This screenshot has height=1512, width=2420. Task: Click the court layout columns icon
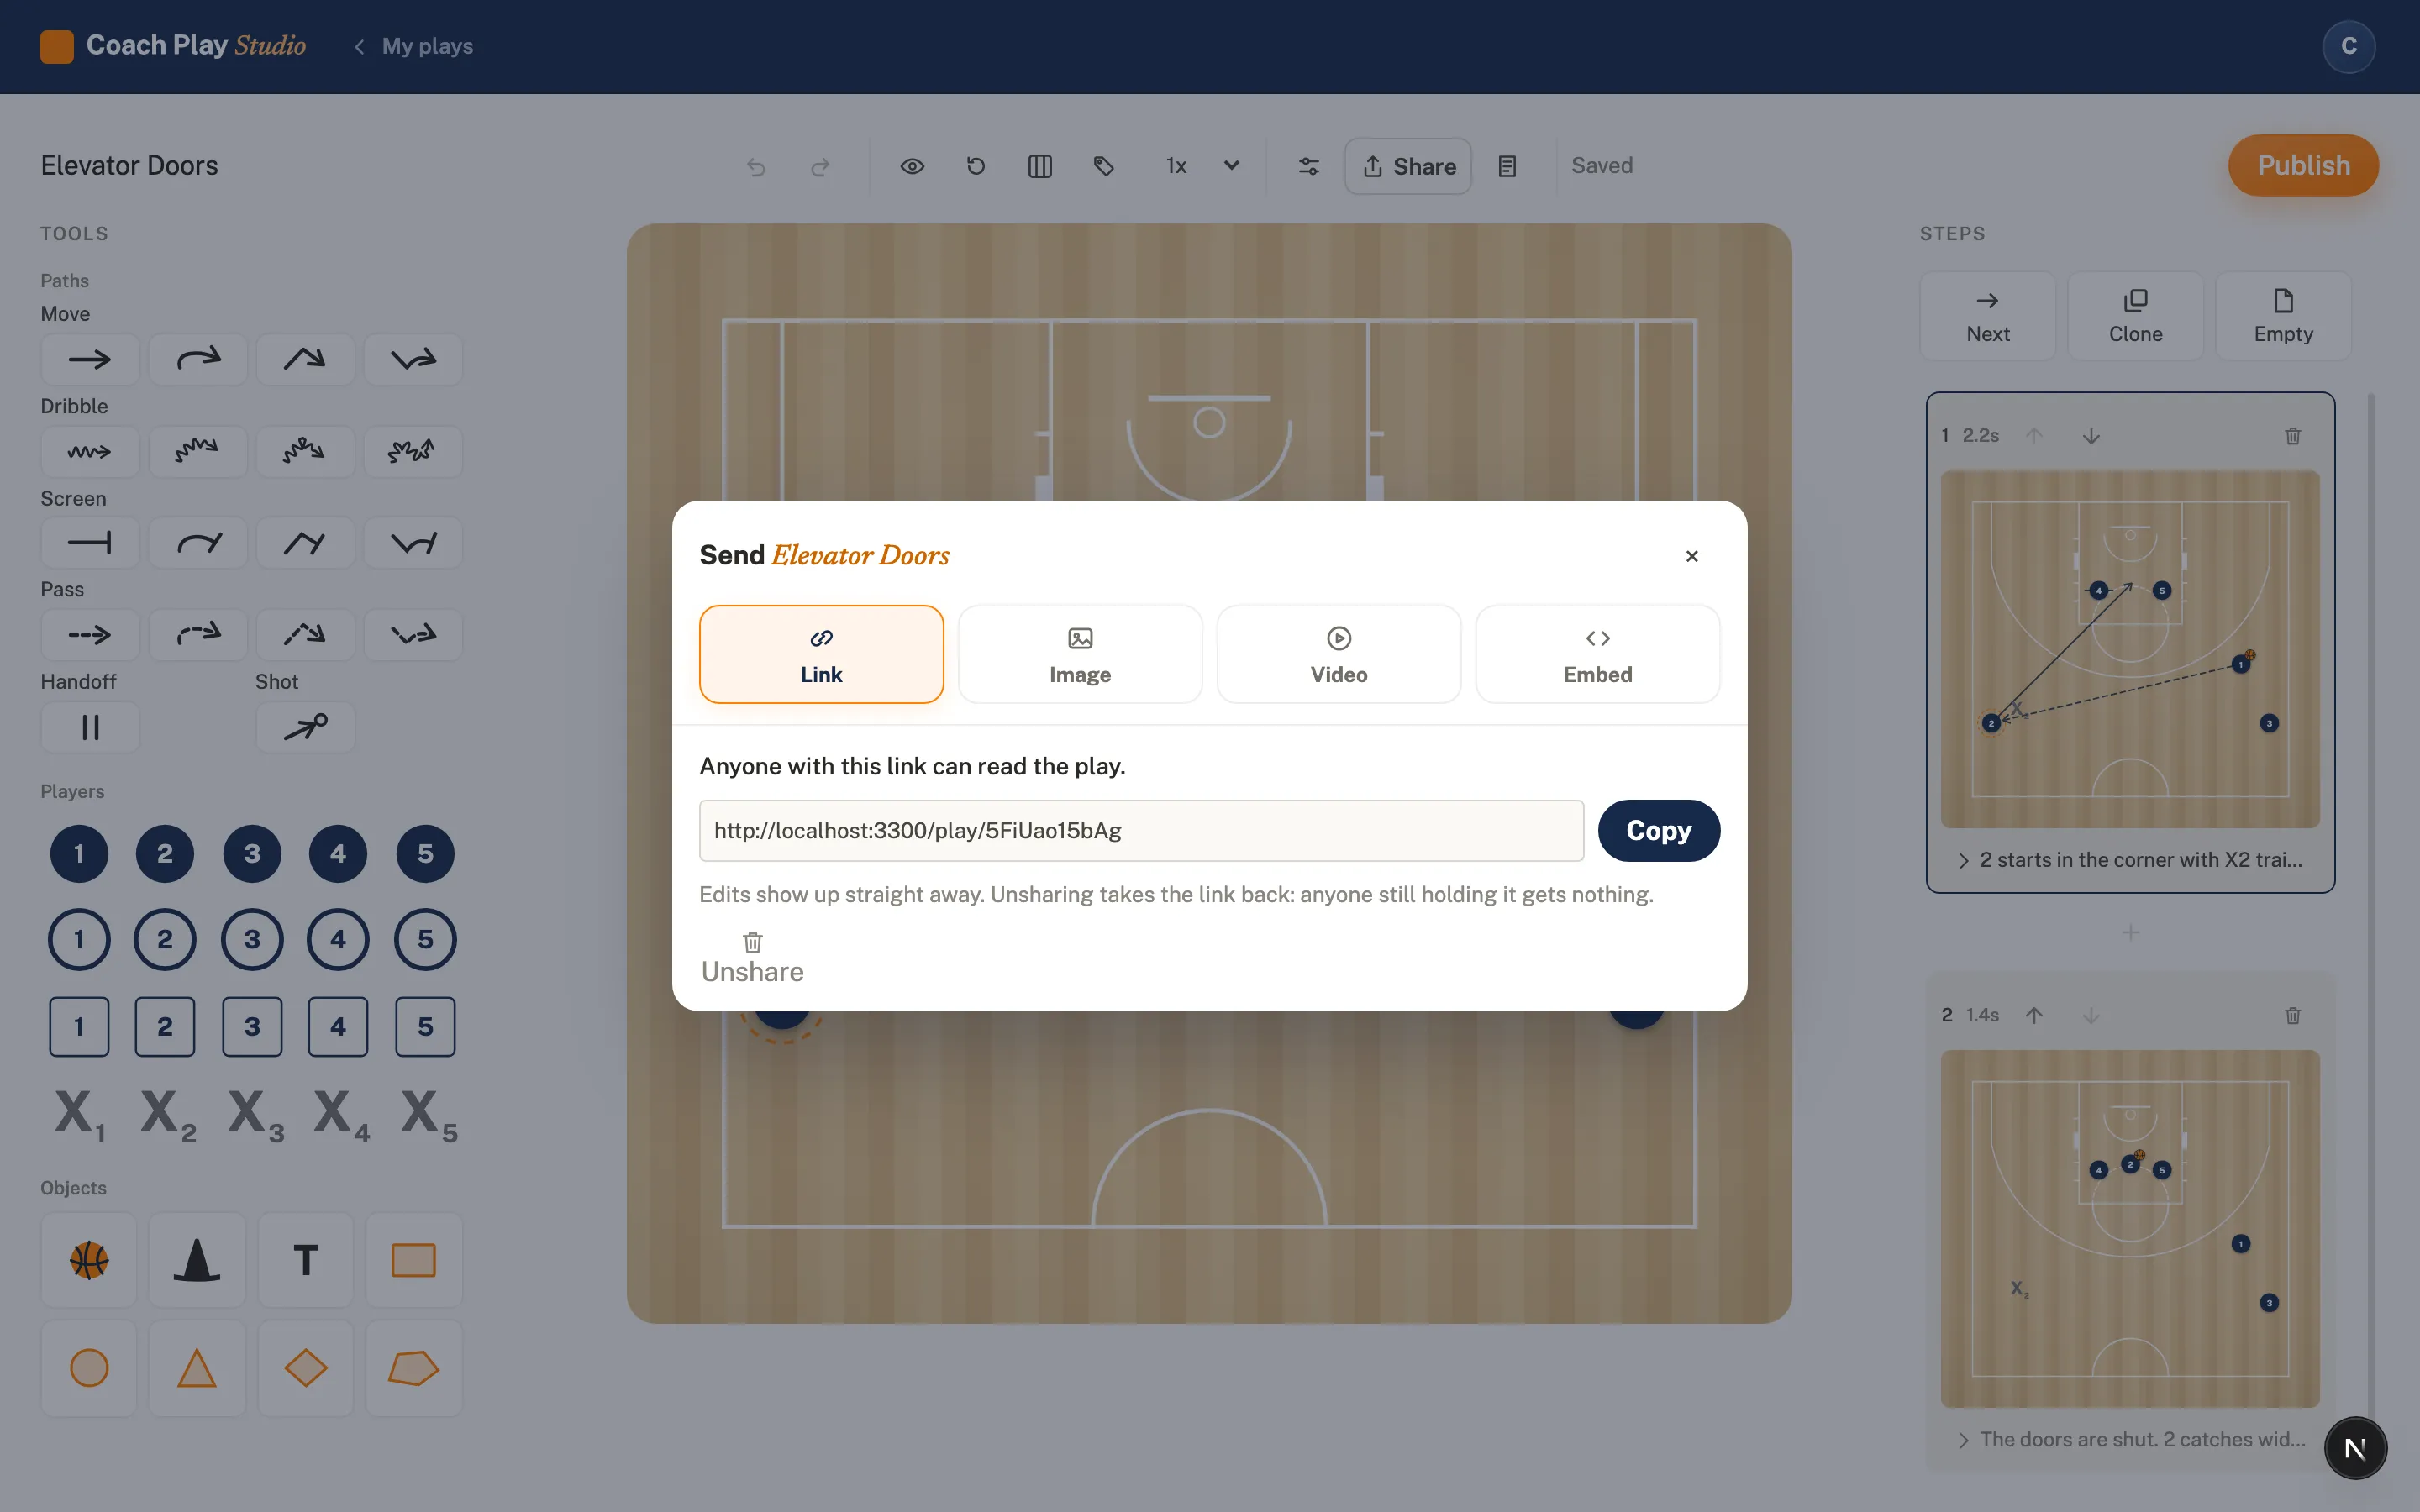pos(1040,166)
